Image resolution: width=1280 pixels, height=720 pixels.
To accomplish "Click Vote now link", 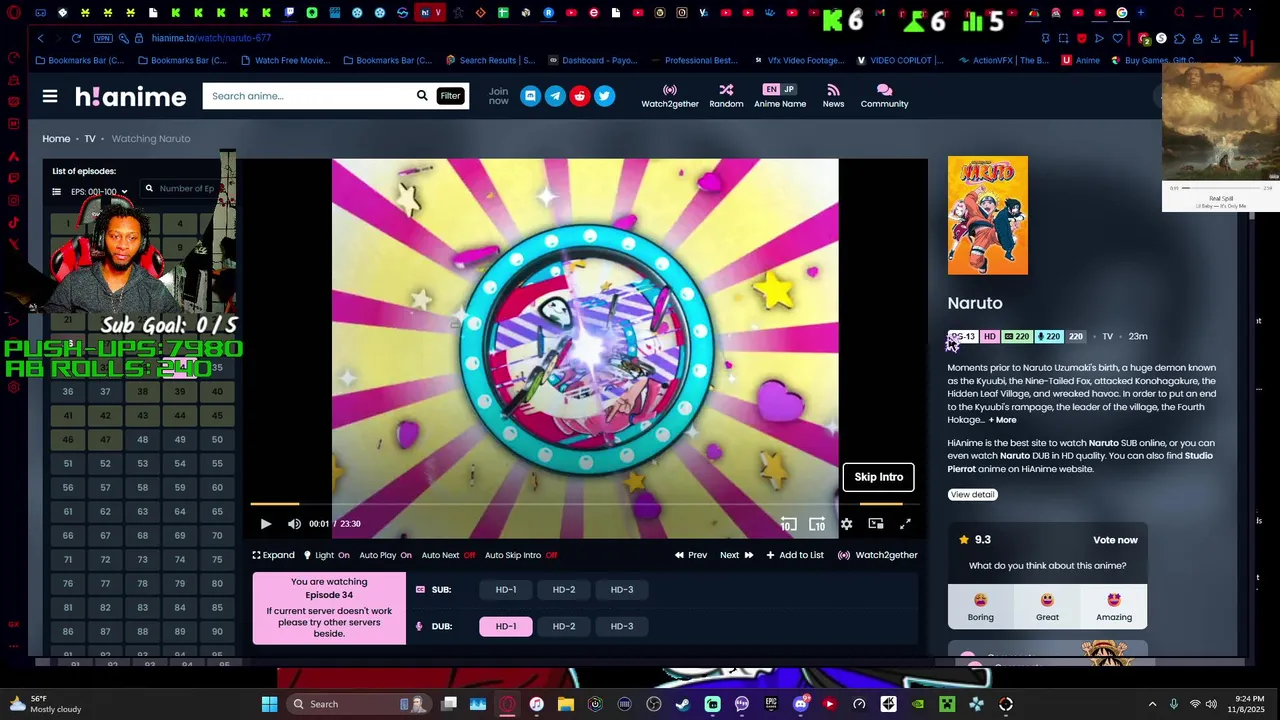I will point(1115,540).
